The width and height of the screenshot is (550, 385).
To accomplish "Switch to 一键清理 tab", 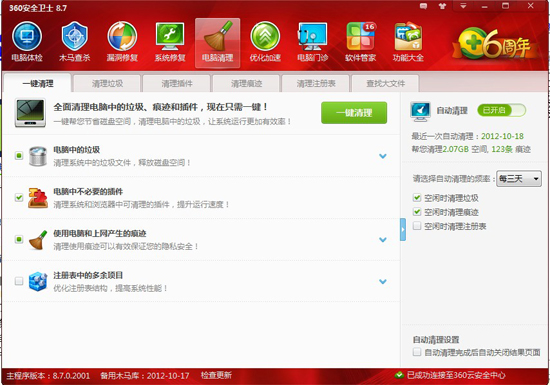I will pyautogui.click(x=38, y=83).
